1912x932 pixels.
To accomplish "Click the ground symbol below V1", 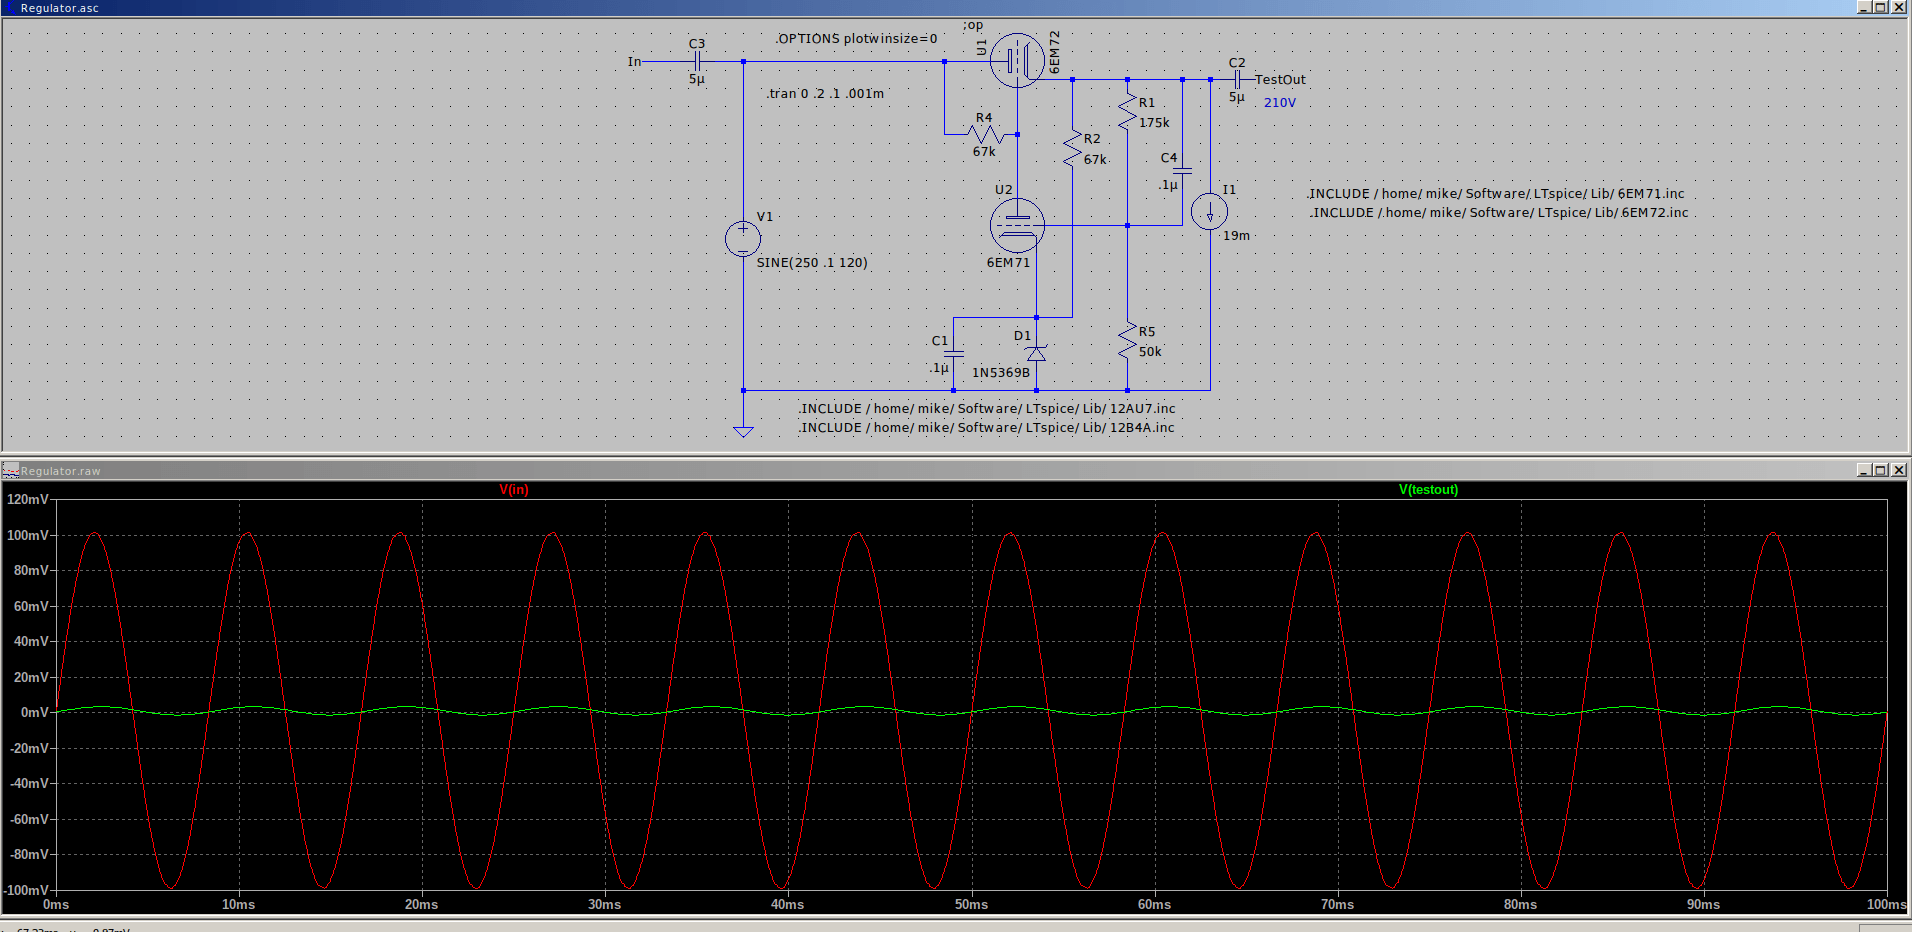I will (x=743, y=432).
